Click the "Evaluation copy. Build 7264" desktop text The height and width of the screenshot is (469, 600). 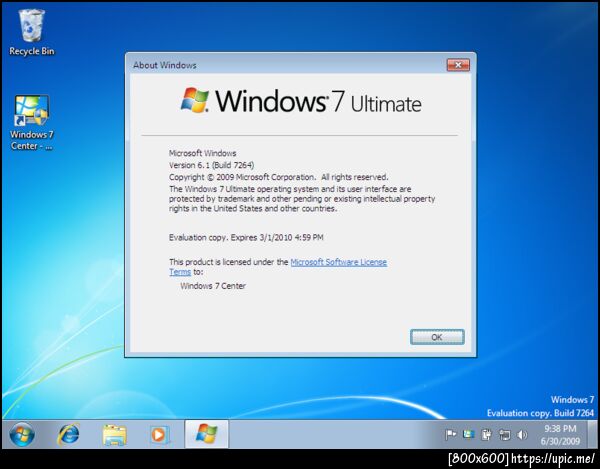pos(540,413)
